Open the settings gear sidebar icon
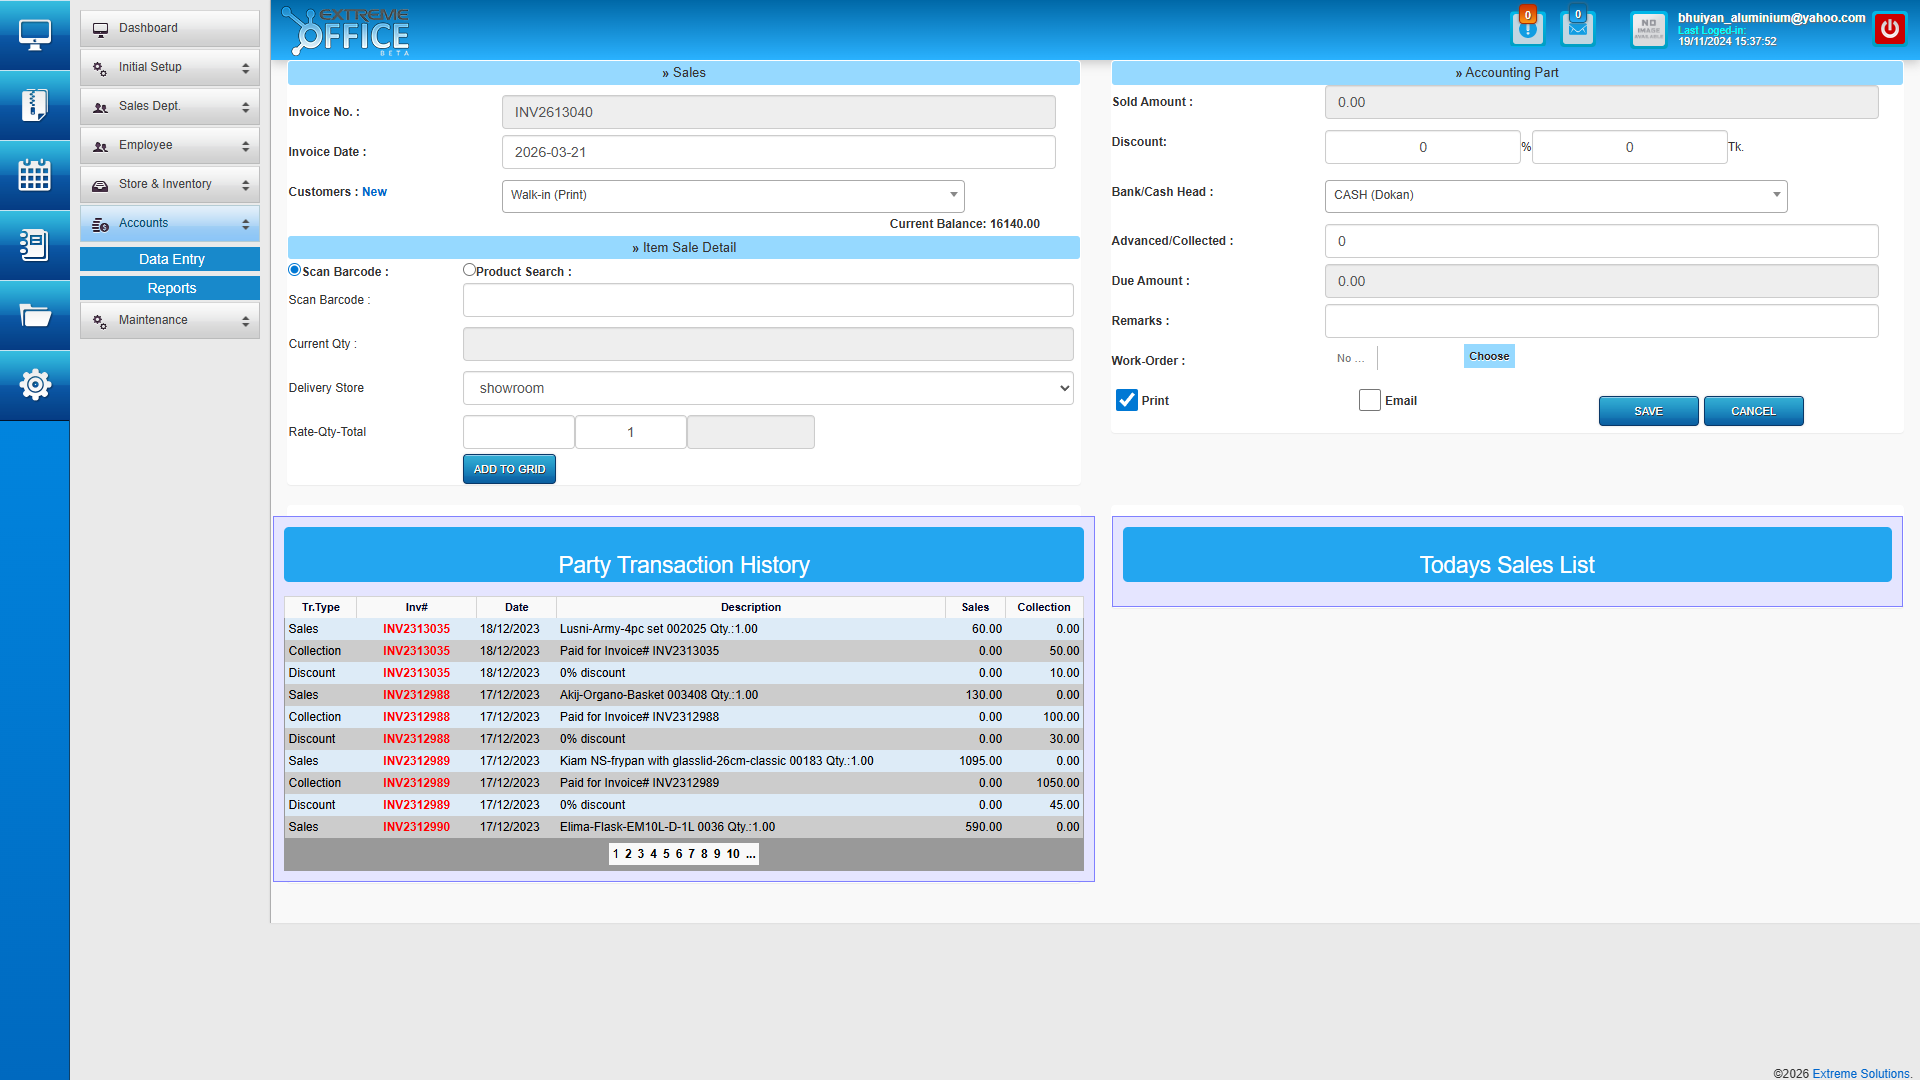The image size is (1920, 1080). pos(34,384)
